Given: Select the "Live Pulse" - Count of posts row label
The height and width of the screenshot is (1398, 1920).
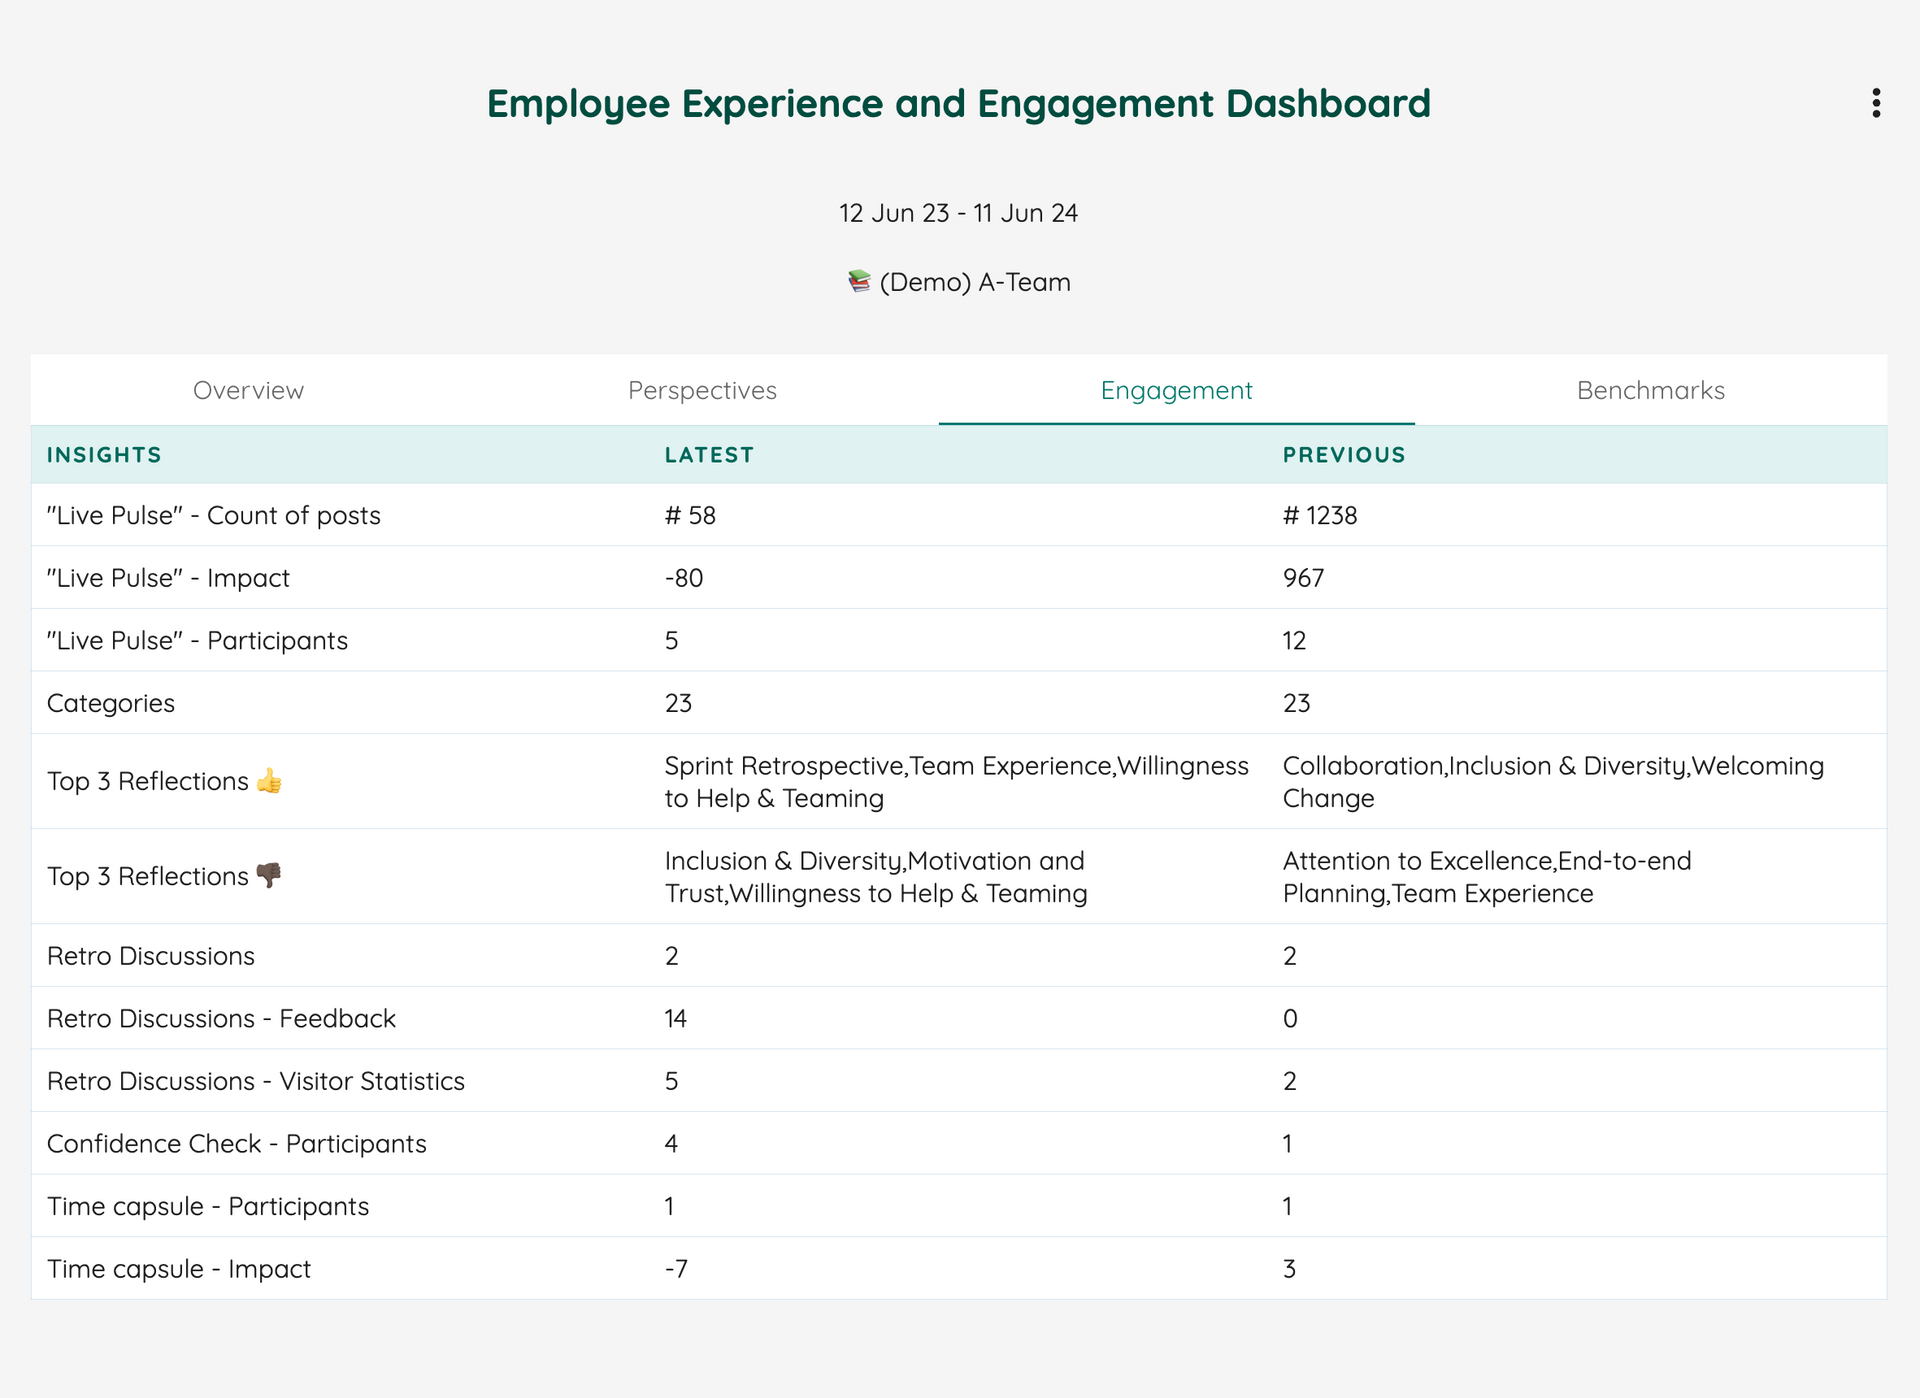Looking at the screenshot, I should click(x=214, y=516).
